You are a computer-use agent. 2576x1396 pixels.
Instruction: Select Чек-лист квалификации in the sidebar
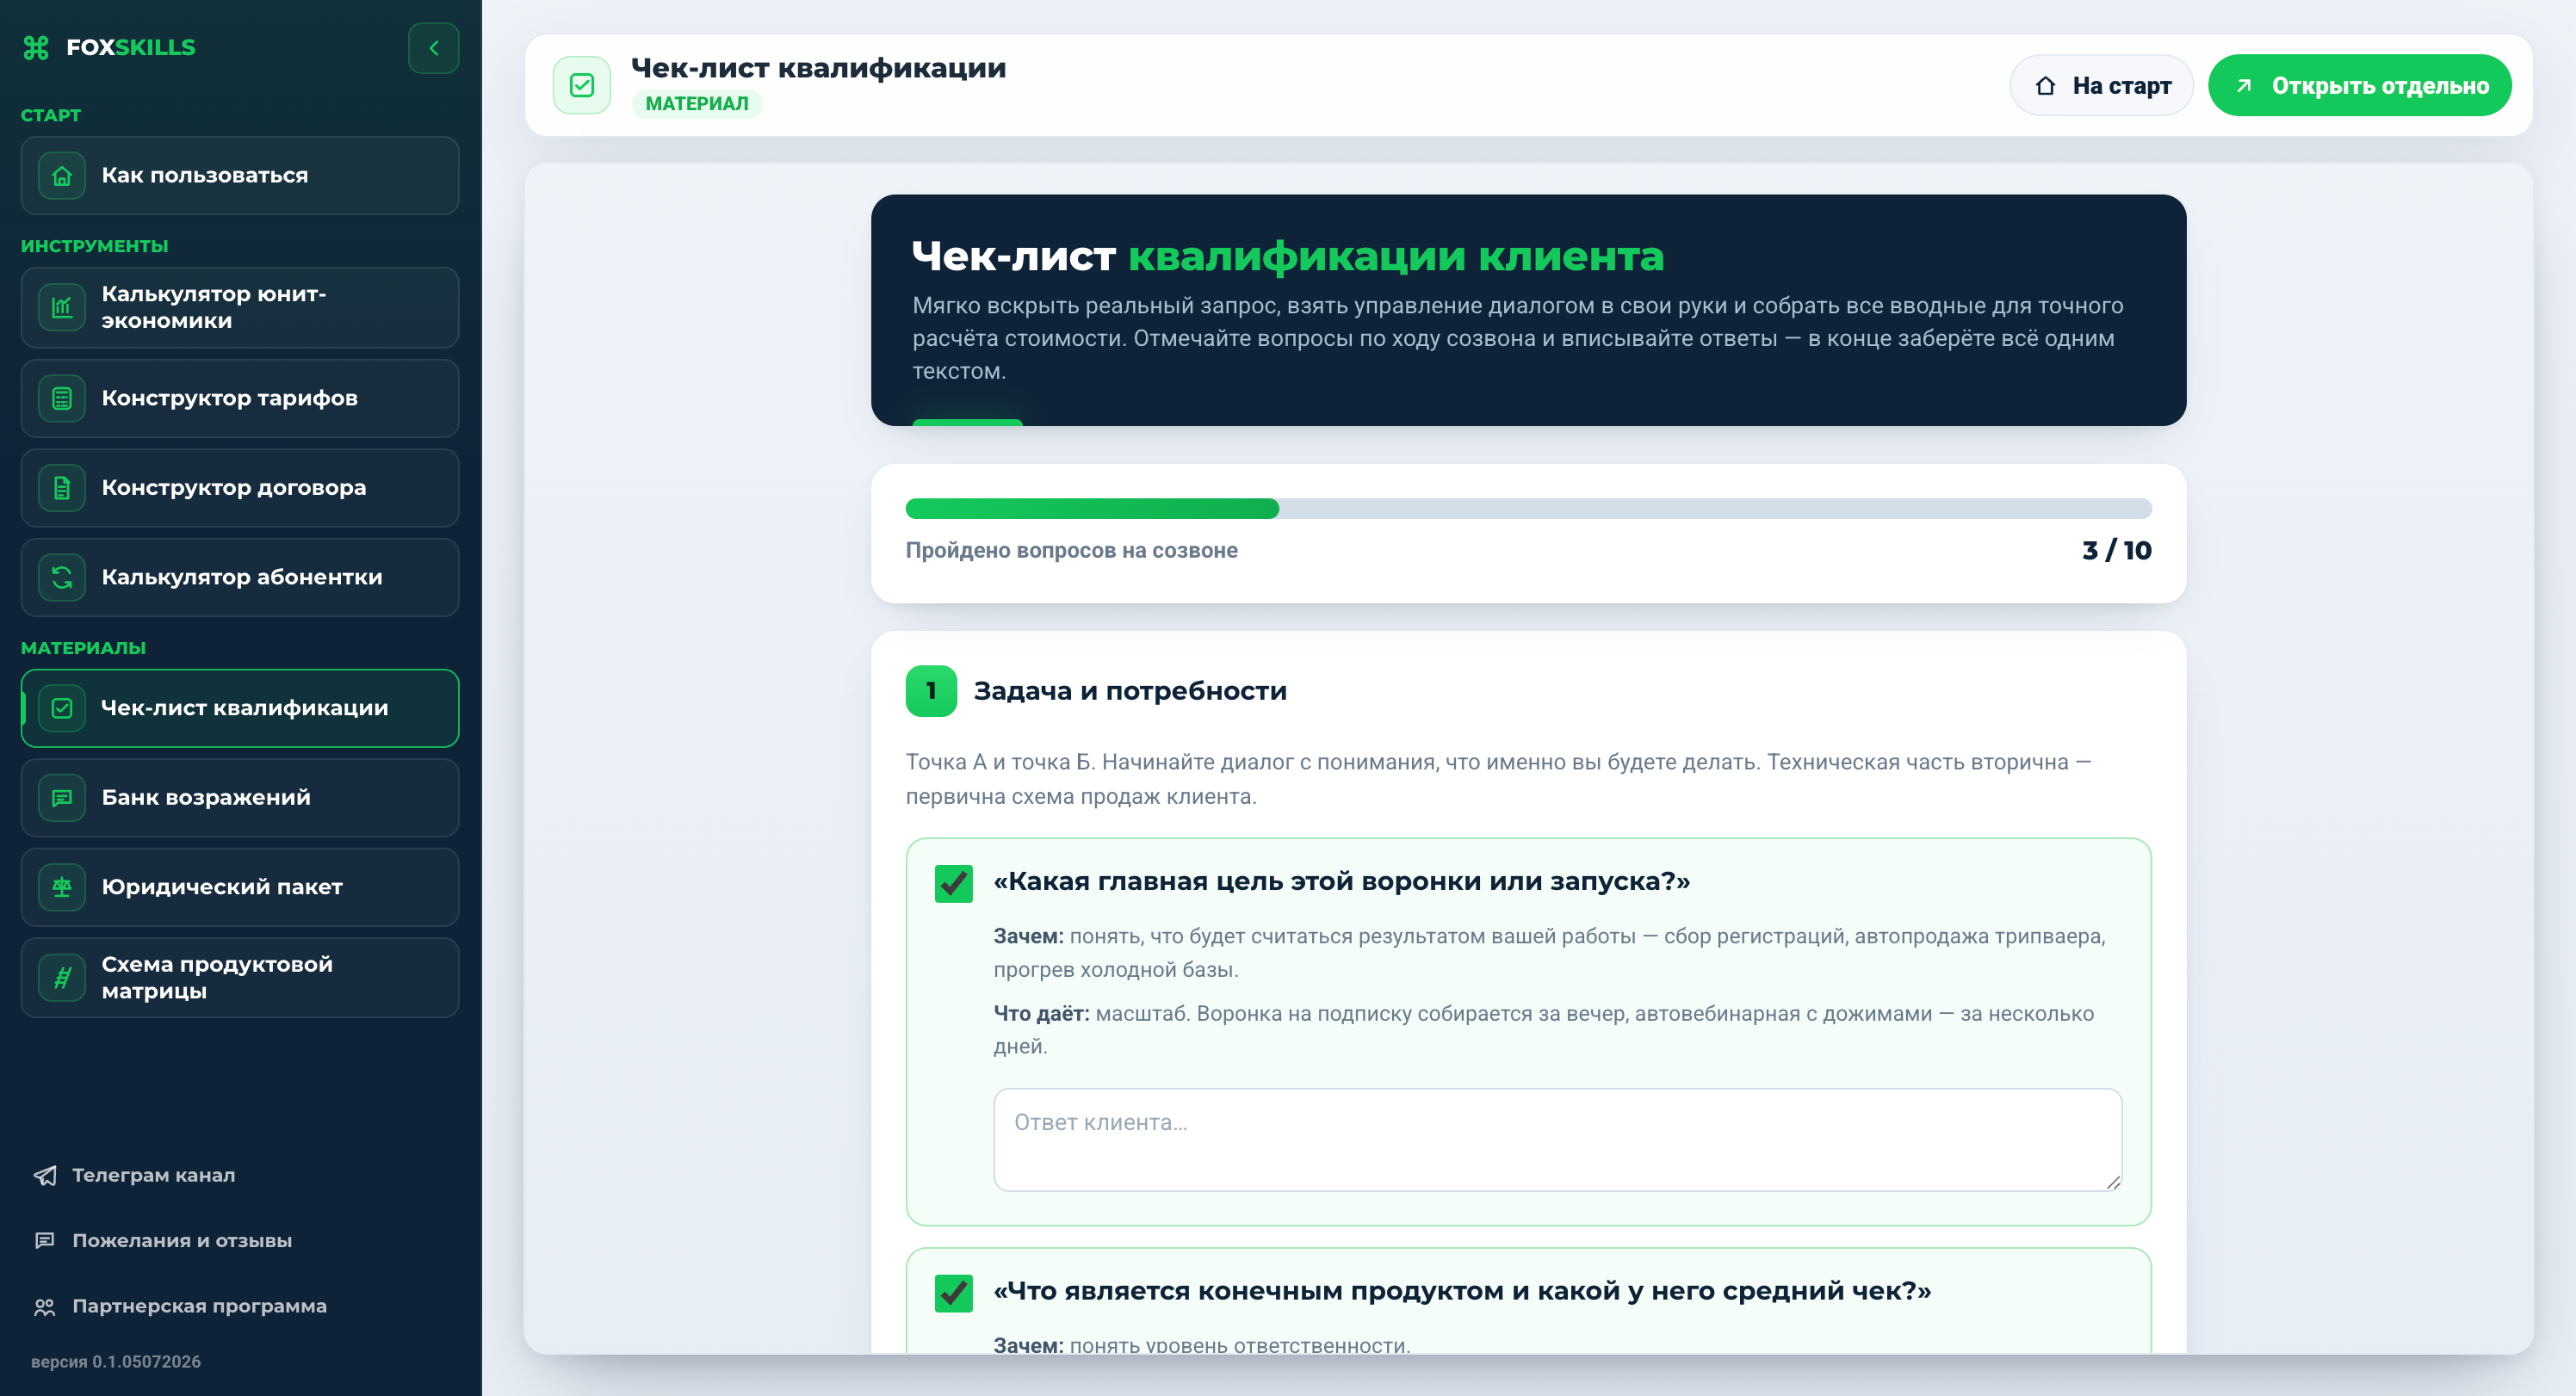(x=240, y=708)
